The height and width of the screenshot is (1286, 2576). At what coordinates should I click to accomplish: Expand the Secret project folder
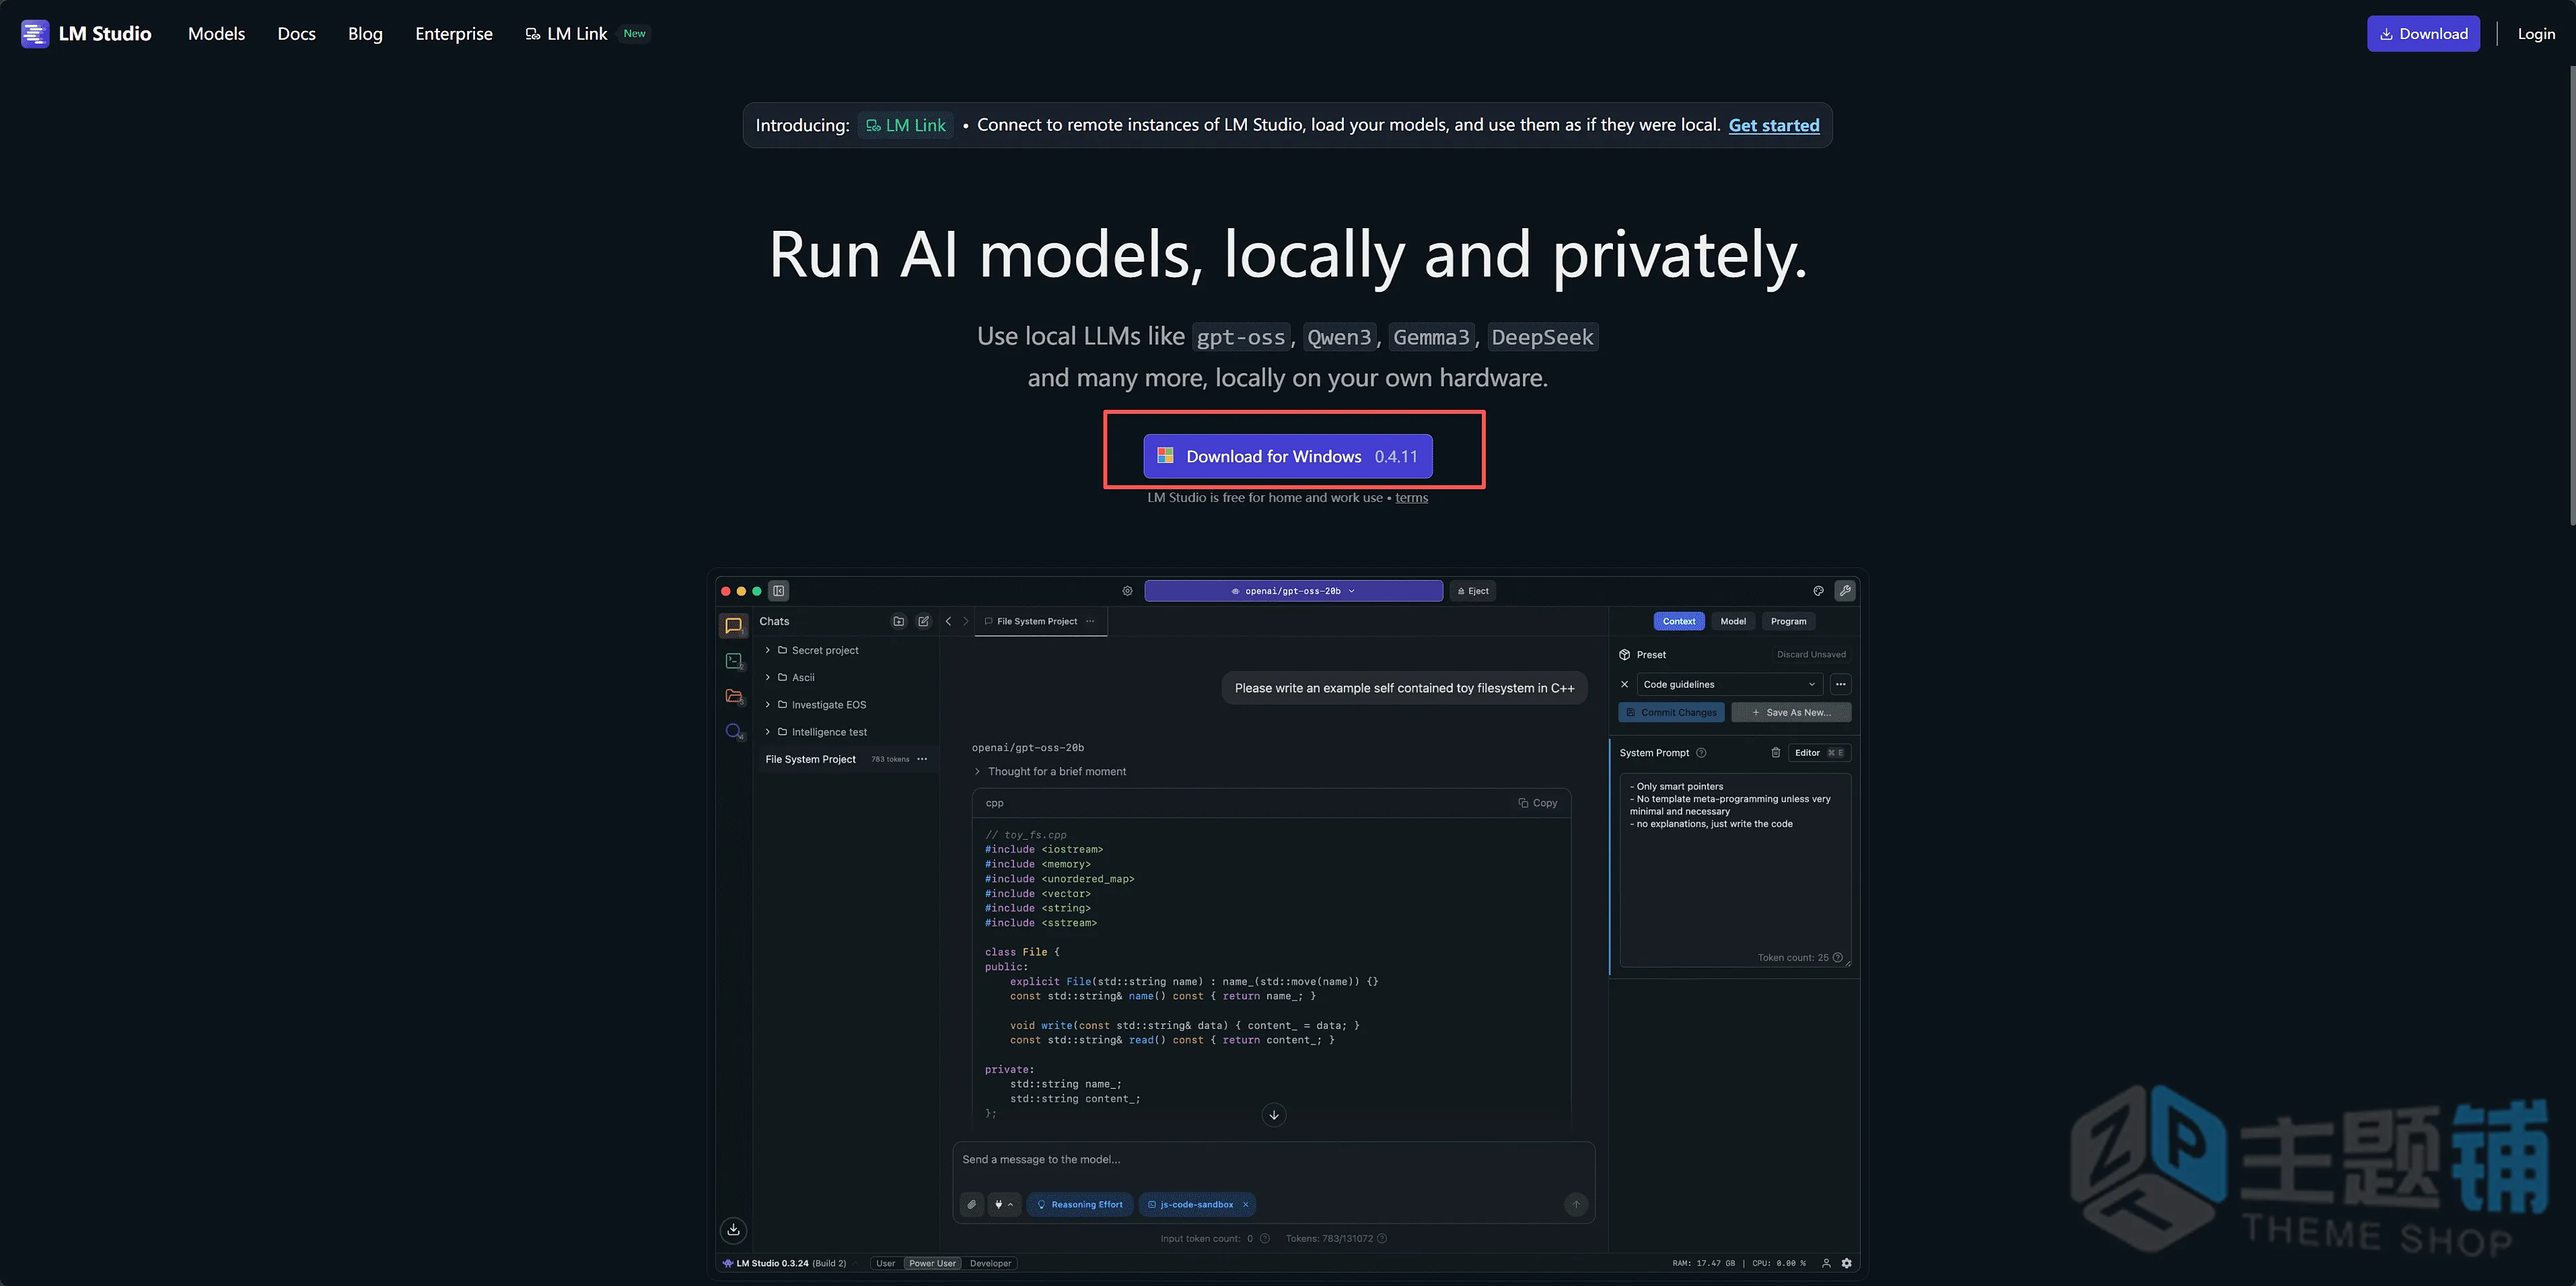(768, 650)
